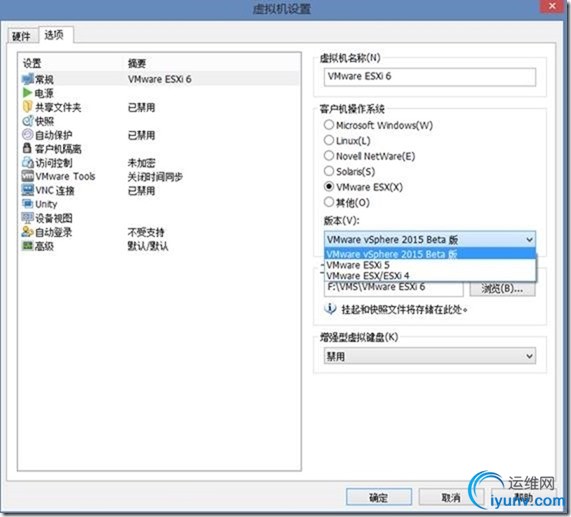Click 不受支持 summary text
571x517 pixels.
(x=146, y=232)
